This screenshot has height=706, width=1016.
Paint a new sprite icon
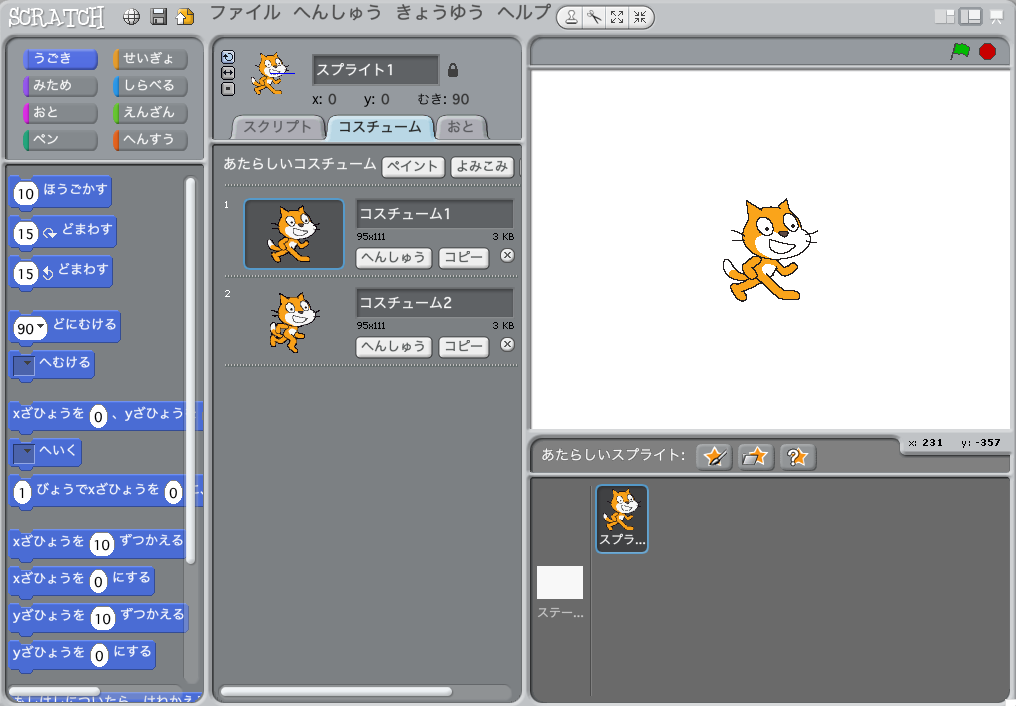(x=714, y=457)
